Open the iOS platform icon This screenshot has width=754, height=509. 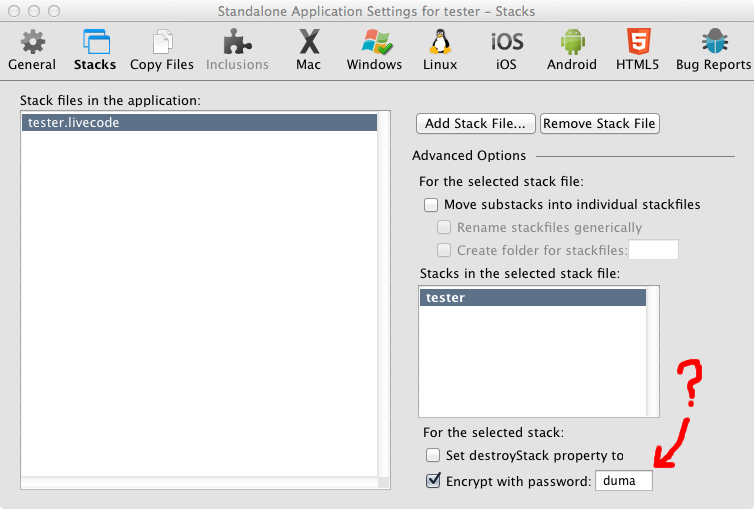click(507, 42)
